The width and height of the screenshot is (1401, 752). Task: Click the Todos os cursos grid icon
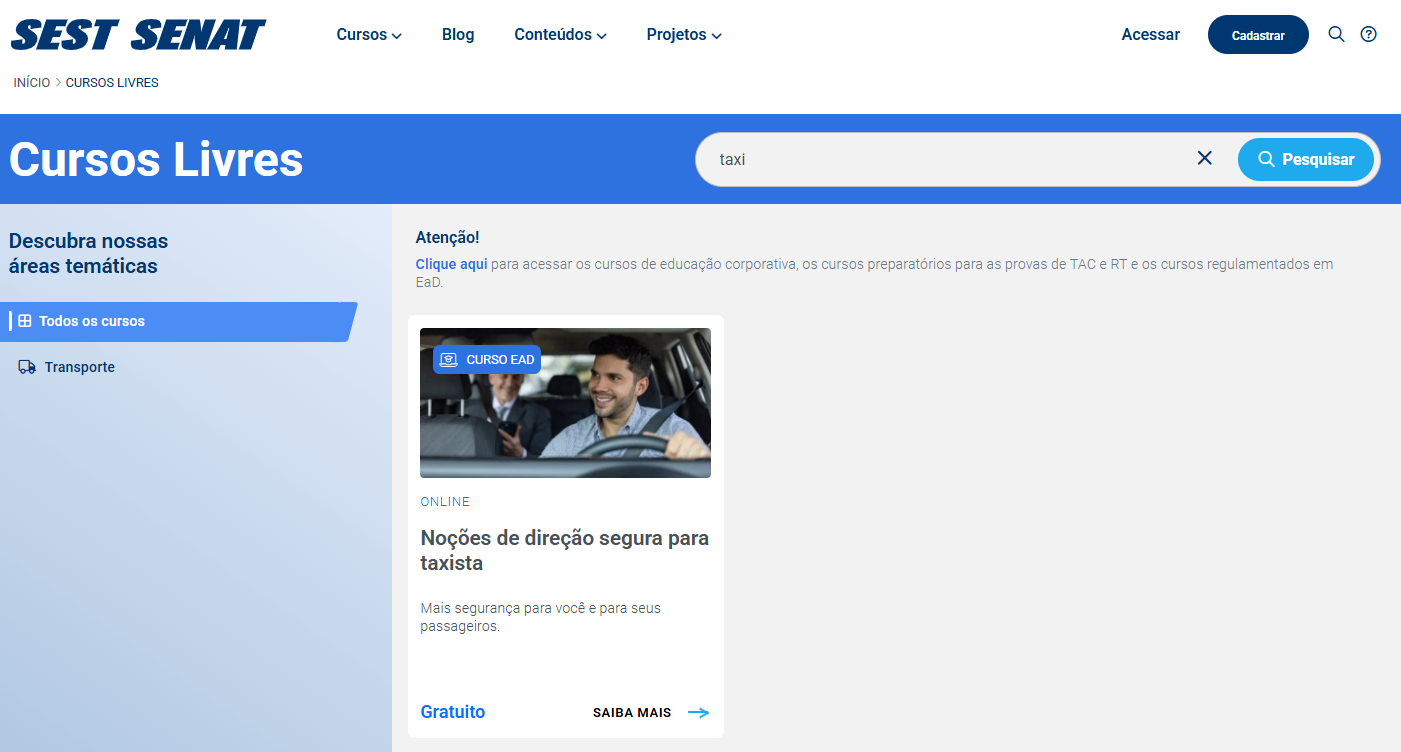[x=25, y=321]
